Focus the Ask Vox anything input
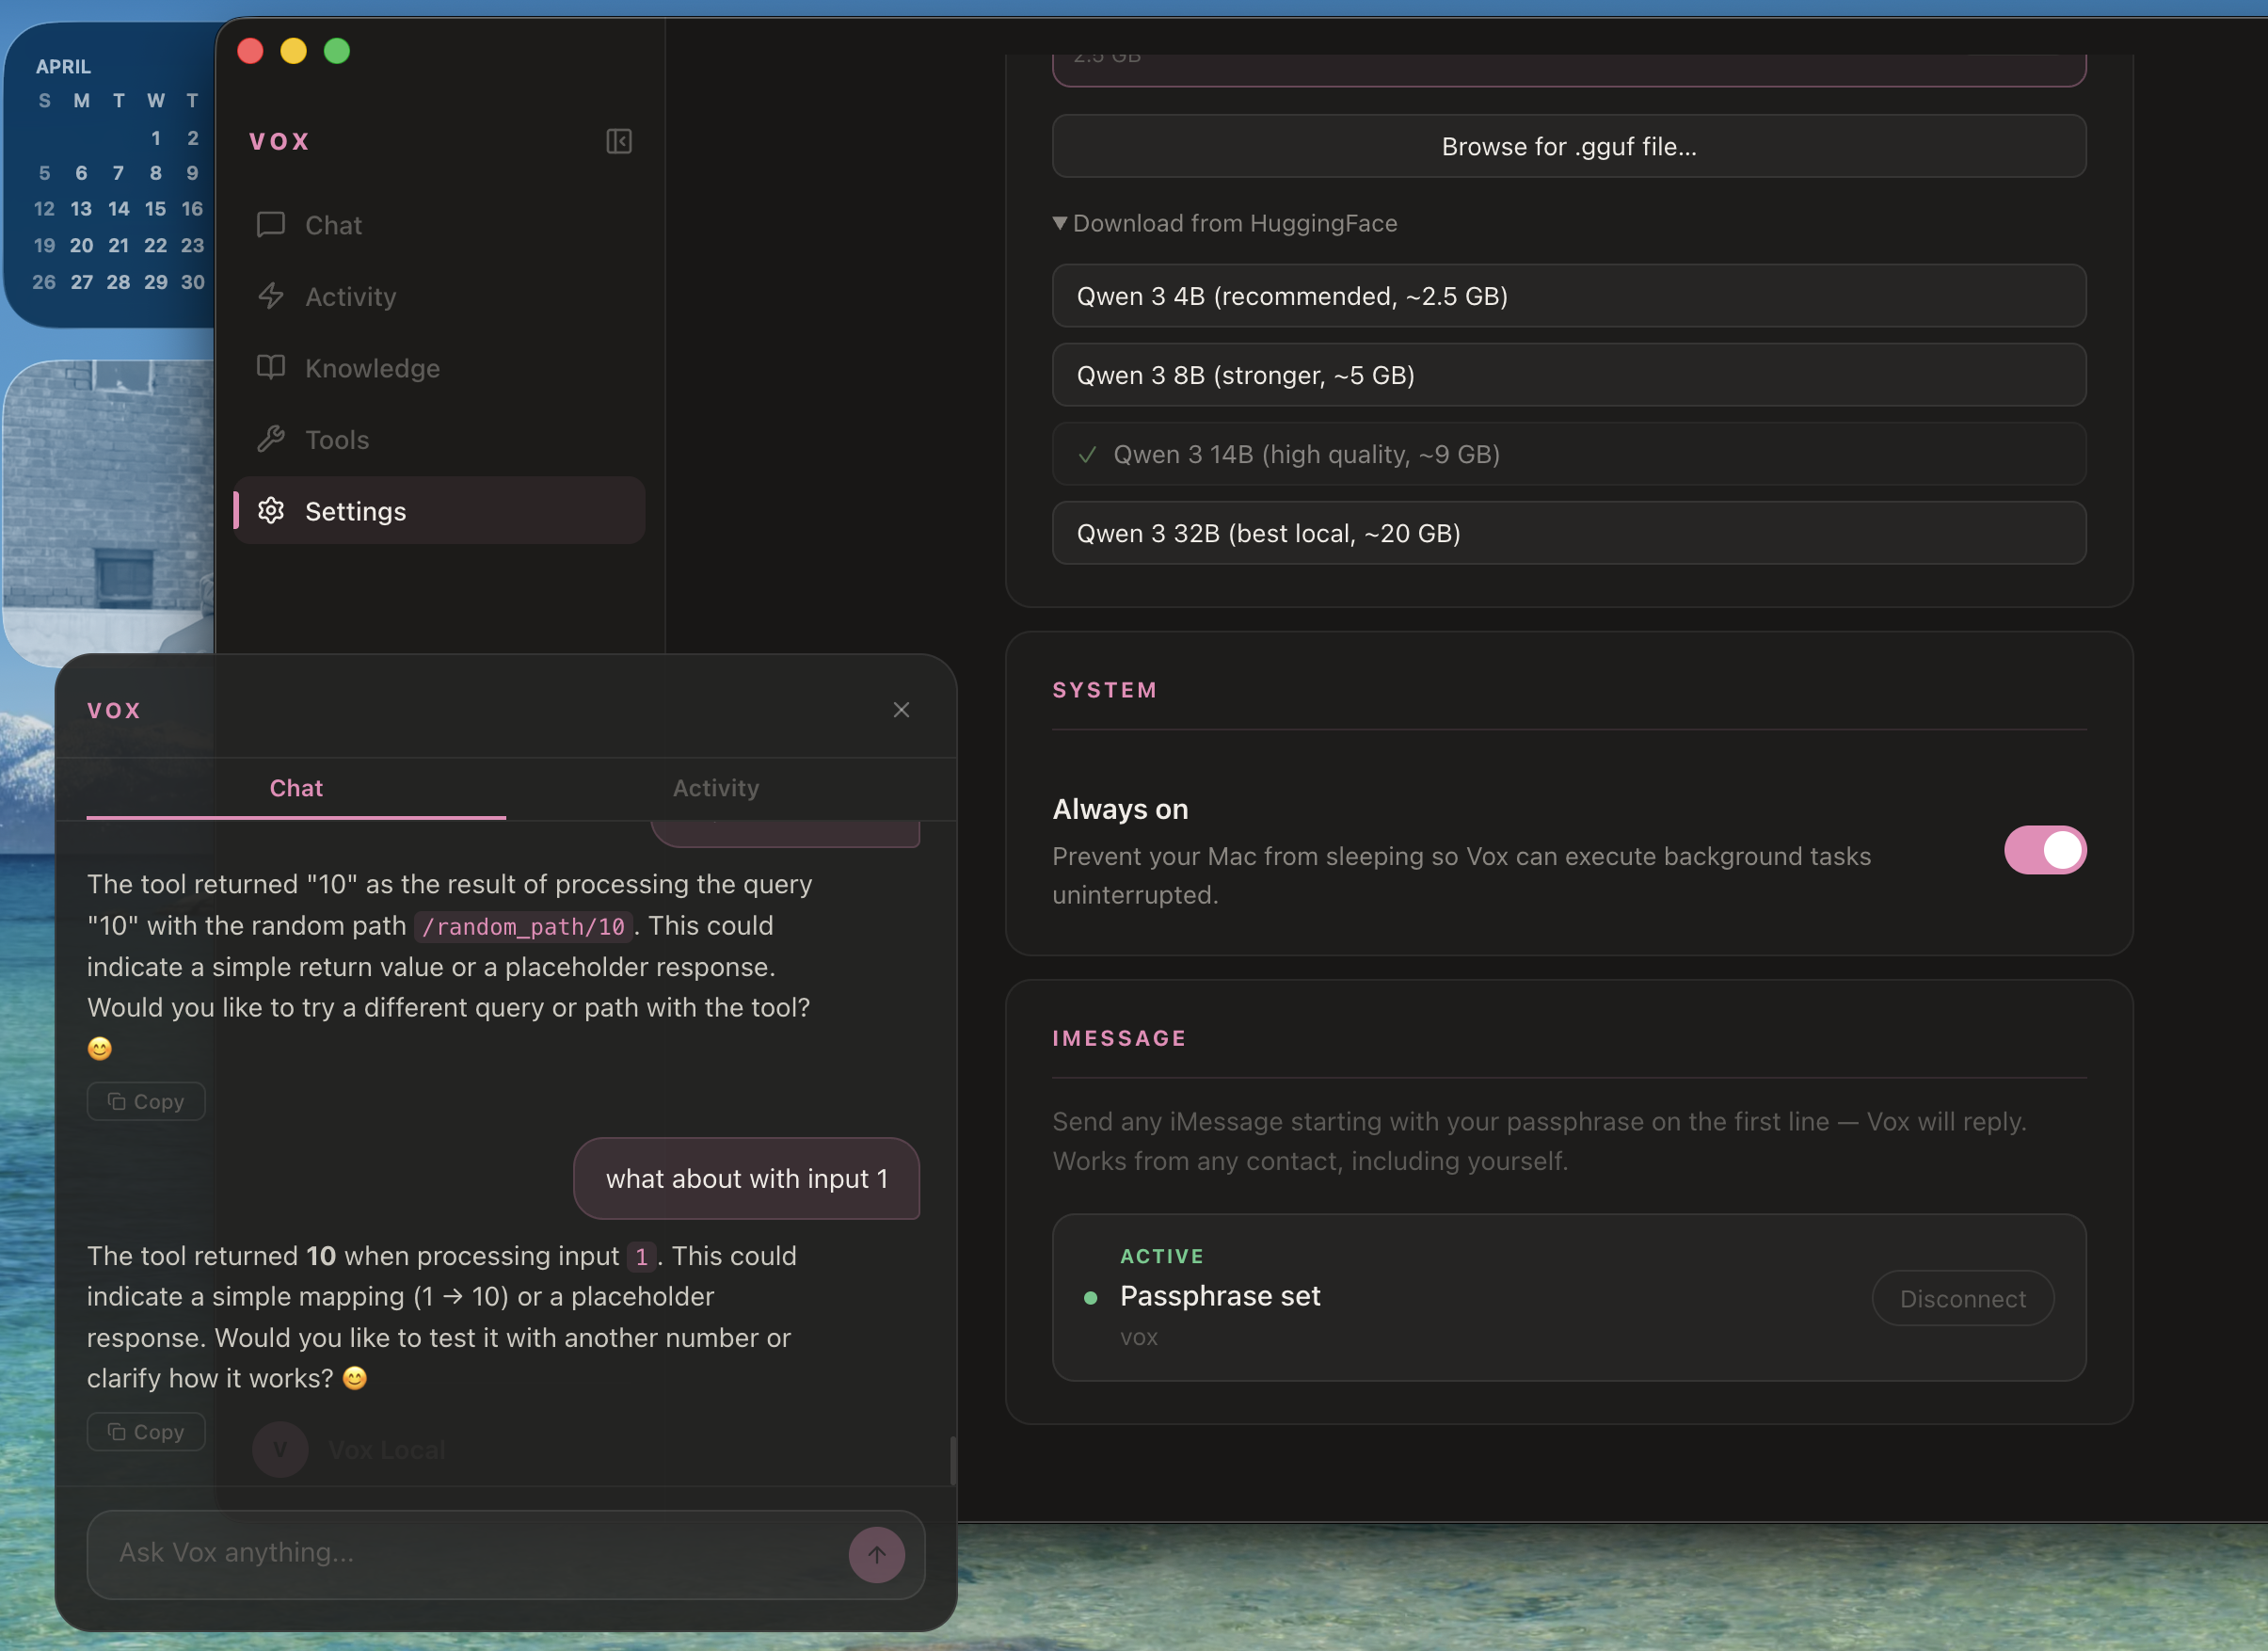The width and height of the screenshot is (2268, 1651). tap(470, 1552)
